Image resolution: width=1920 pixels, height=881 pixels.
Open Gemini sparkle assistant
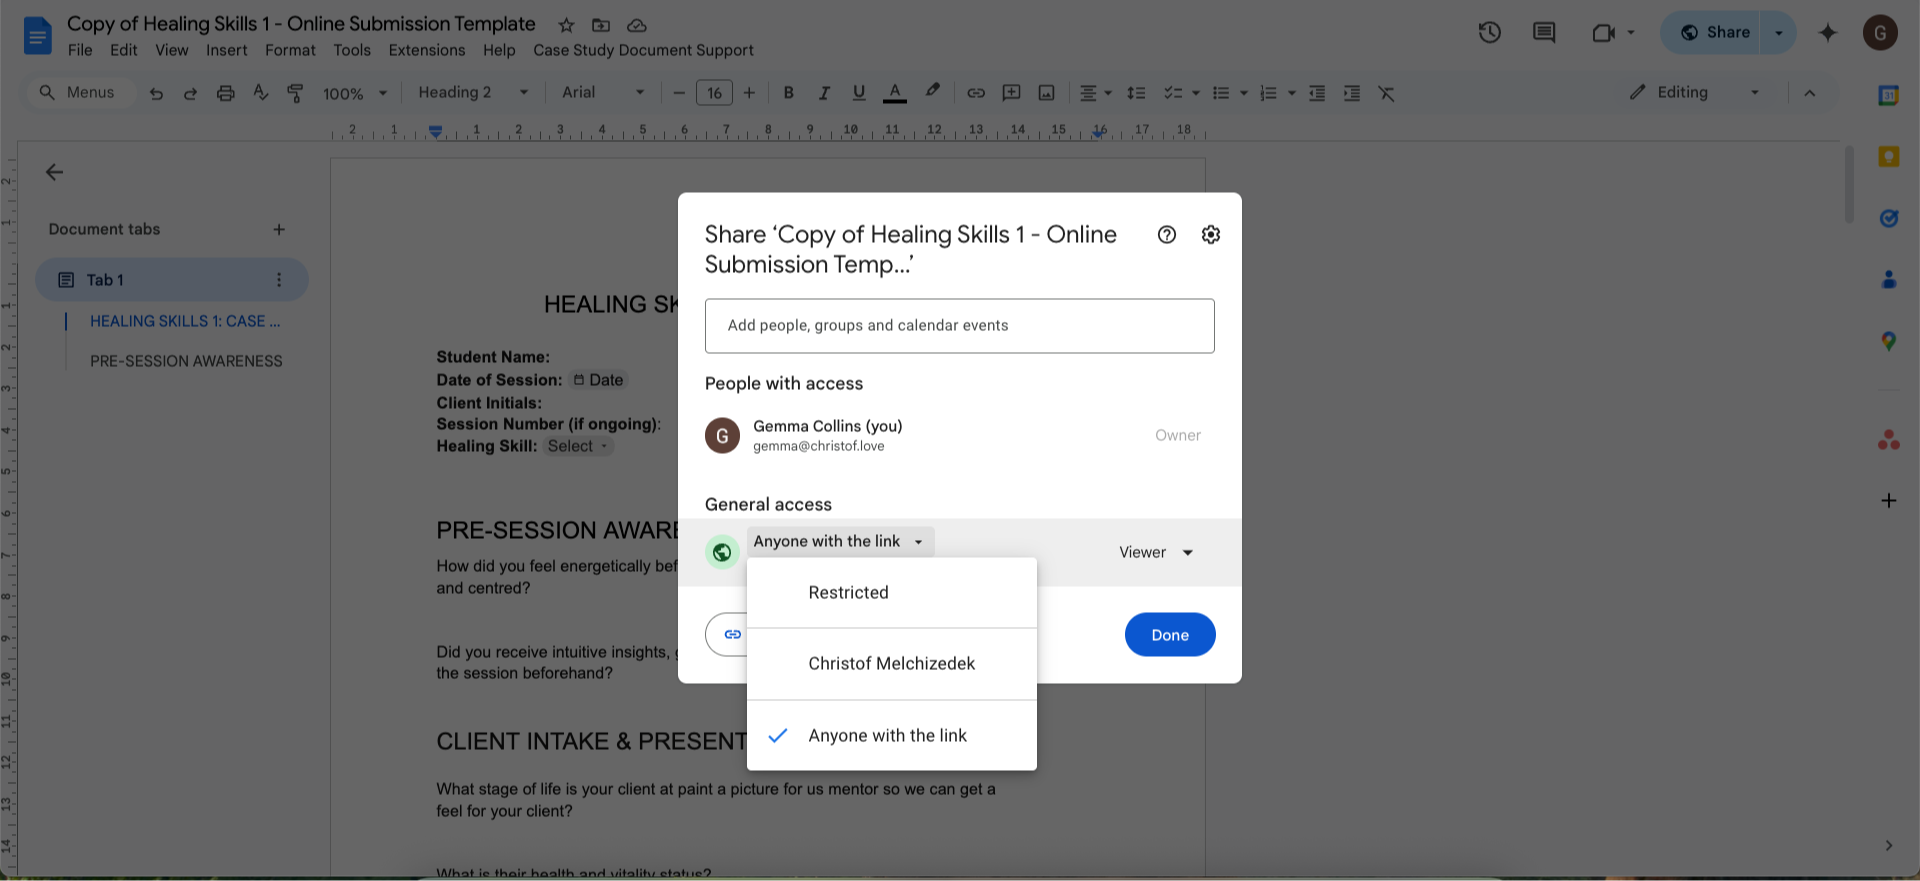[x=1828, y=33]
